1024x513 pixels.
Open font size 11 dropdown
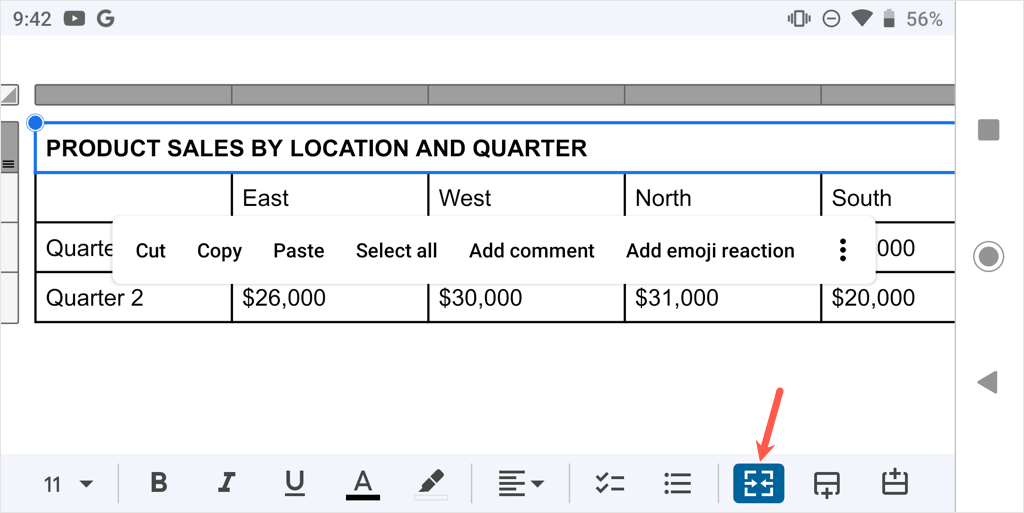point(68,484)
